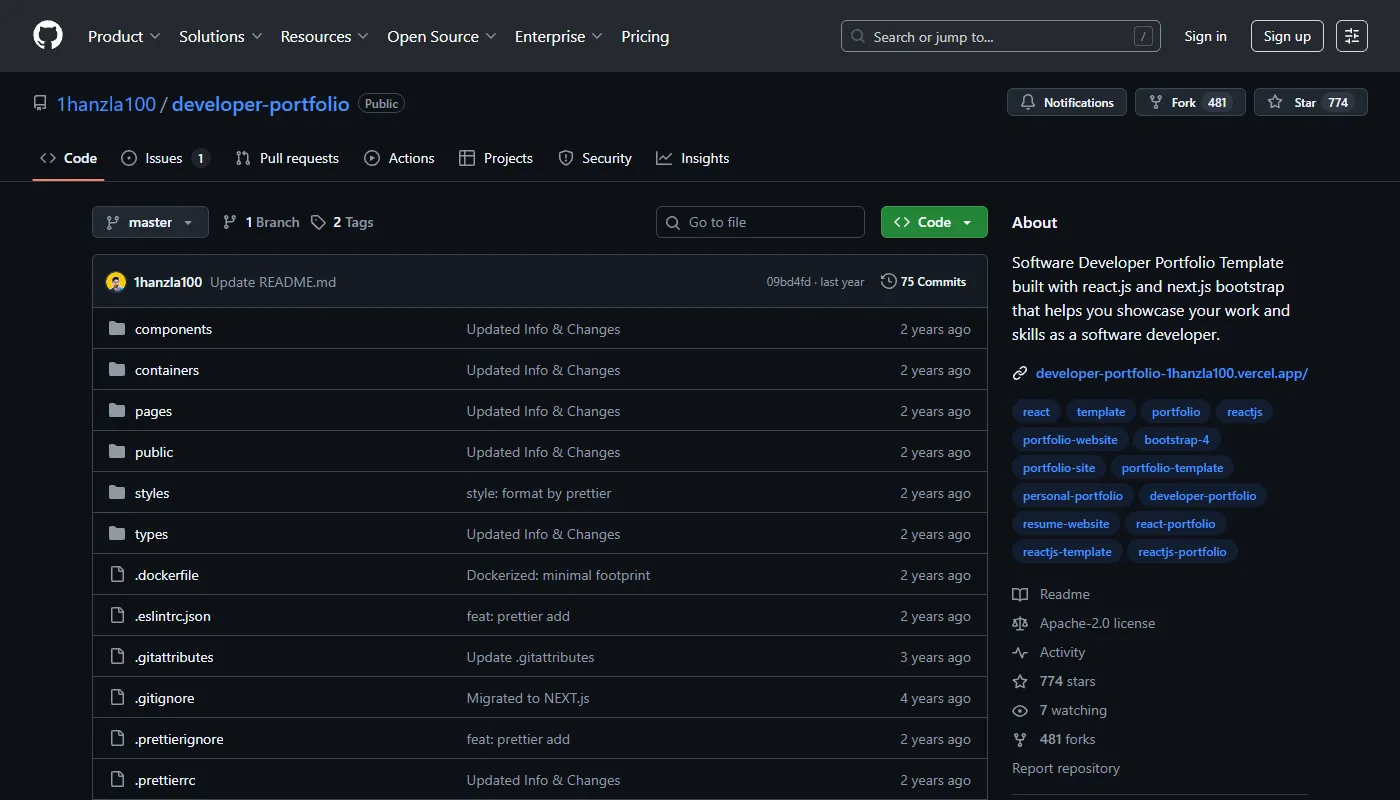Select the reactjs-portfolio topic tag
Image resolution: width=1400 pixels, height=800 pixels.
point(1182,552)
